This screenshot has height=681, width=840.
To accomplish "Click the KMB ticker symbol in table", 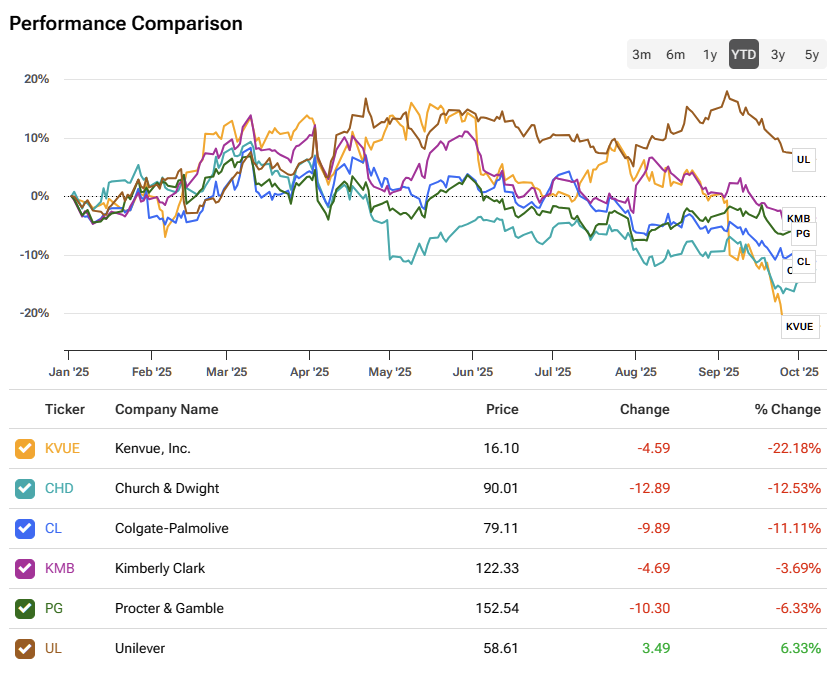I will click(x=60, y=568).
